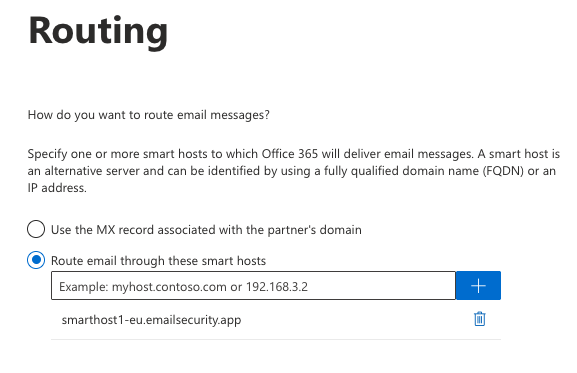Click the "Route email through these smart hosts" label
Screen dimensions: 577x373
158,261
